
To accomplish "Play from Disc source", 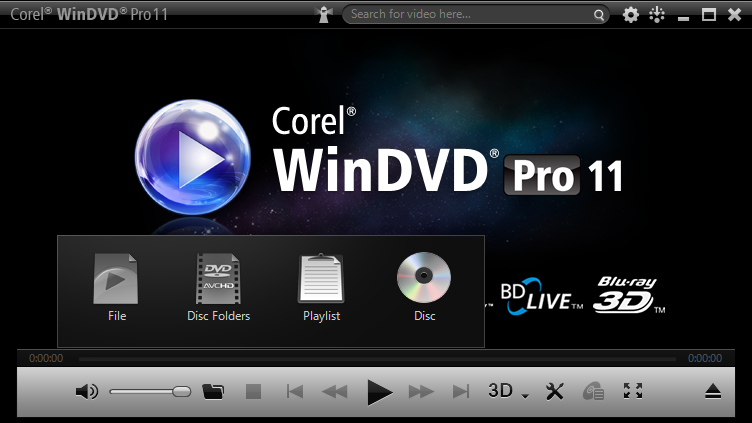I will 424,287.
